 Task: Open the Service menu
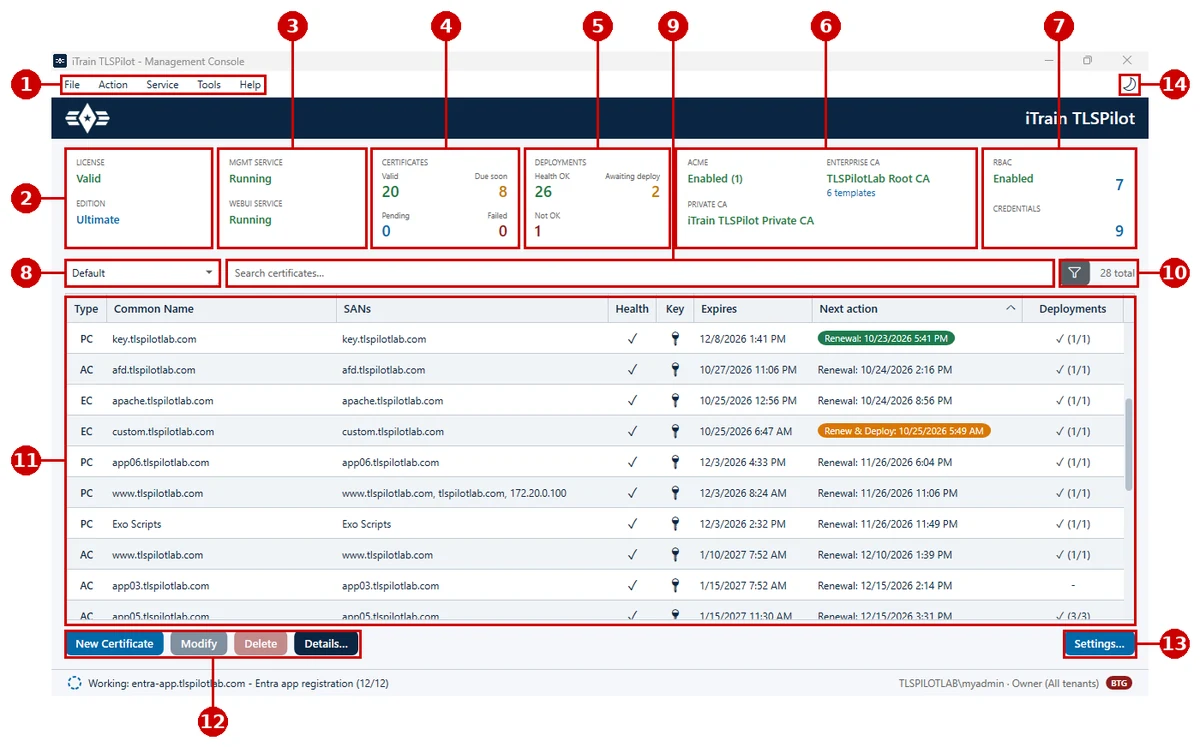[163, 85]
